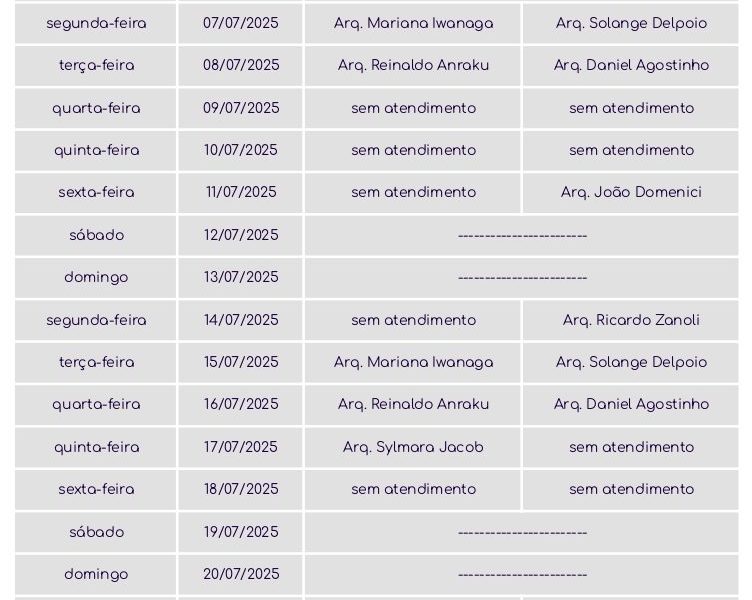Select the date cell 12/07/2025
The width and height of the screenshot is (752, 600).
[240, 235]
